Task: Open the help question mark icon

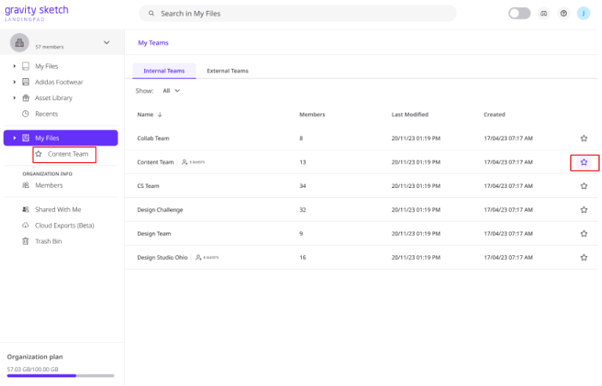Action: 563,13
